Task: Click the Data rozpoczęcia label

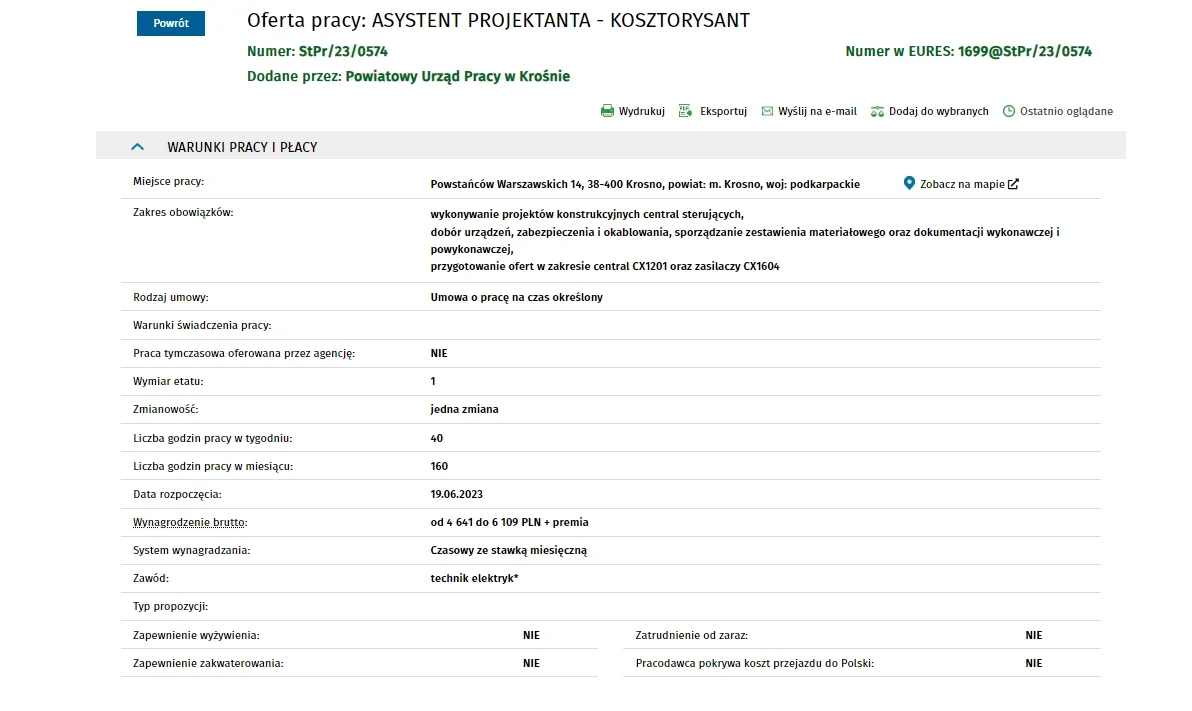Action: (x=177, y=494)
